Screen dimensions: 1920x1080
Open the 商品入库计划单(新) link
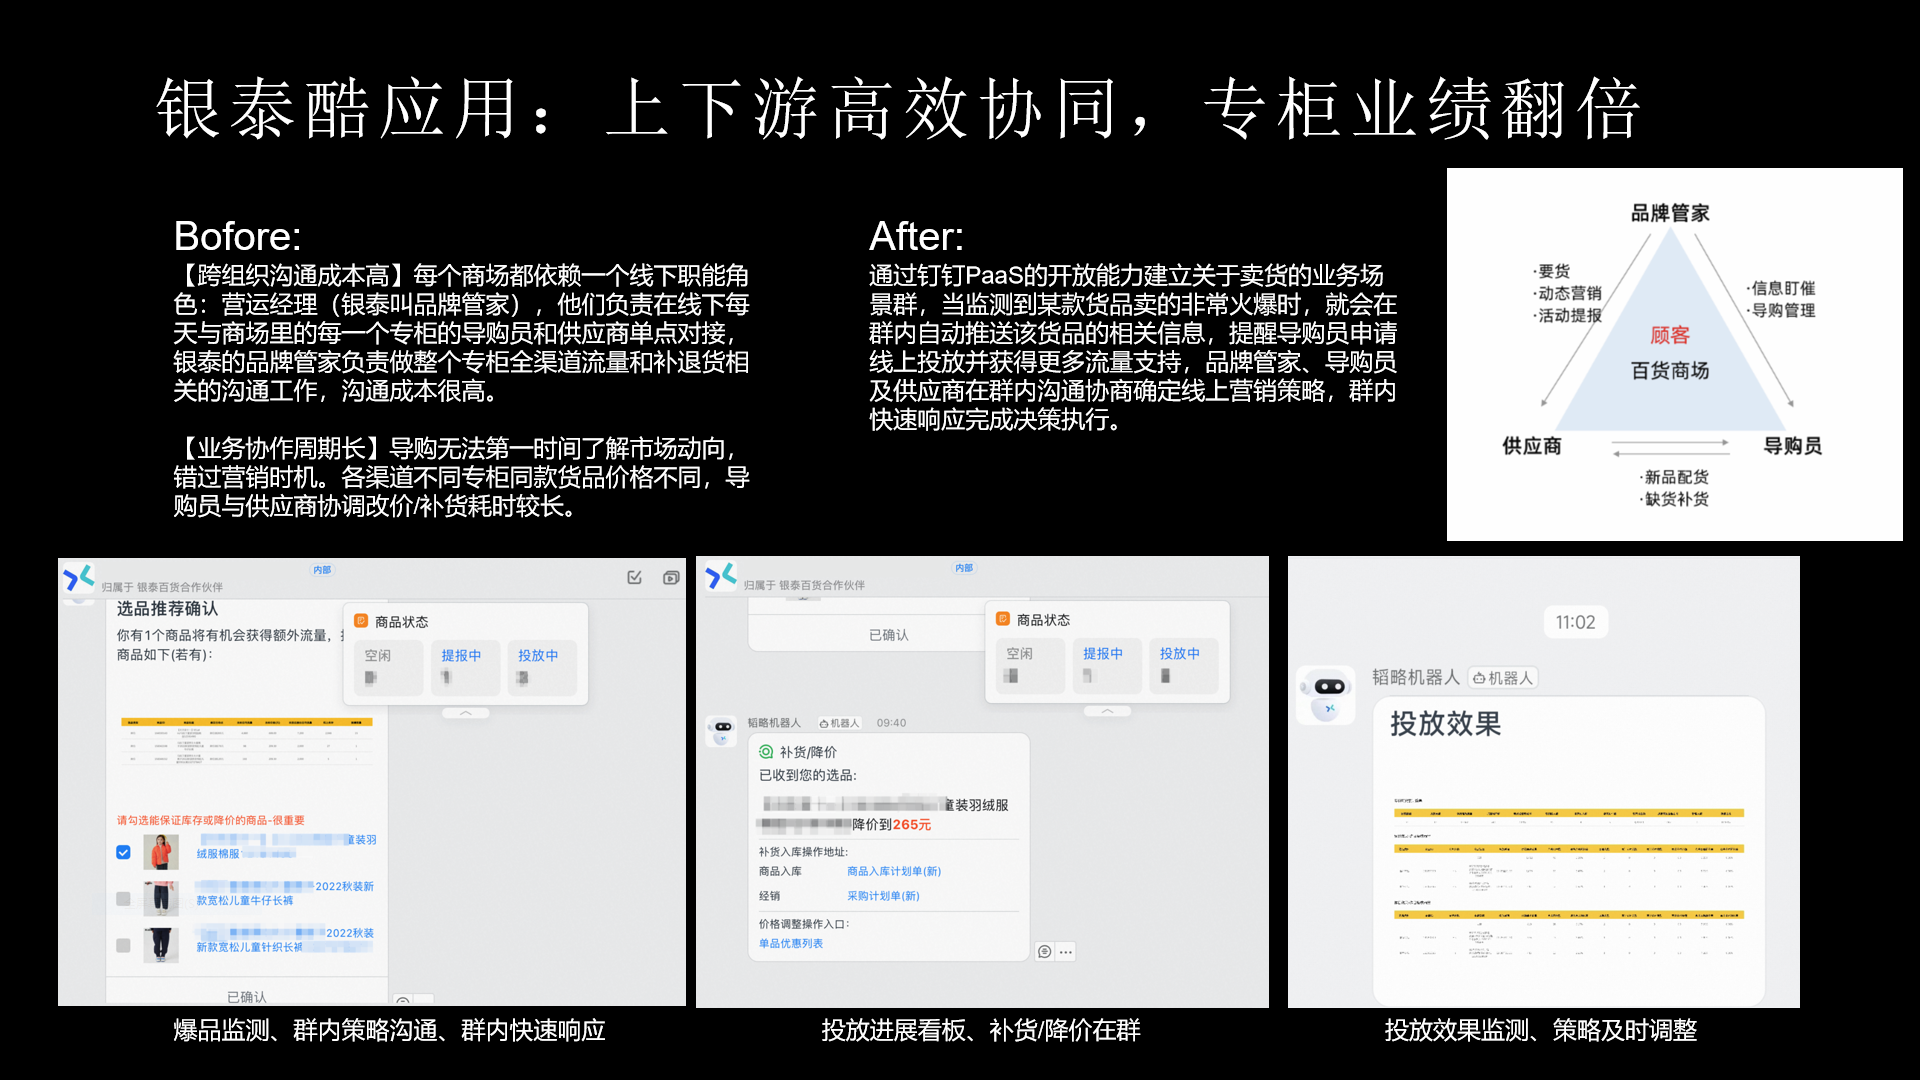pos(894,871)
